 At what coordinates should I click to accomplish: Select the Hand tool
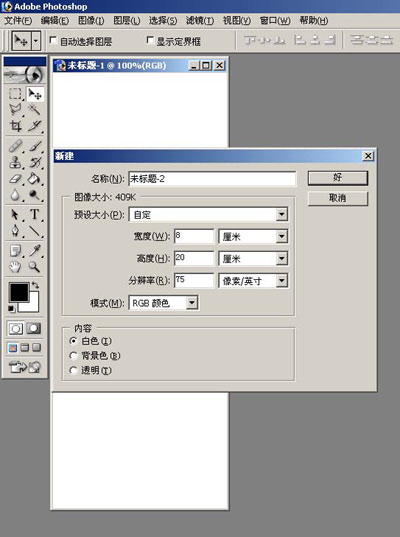tap(15, 266)
